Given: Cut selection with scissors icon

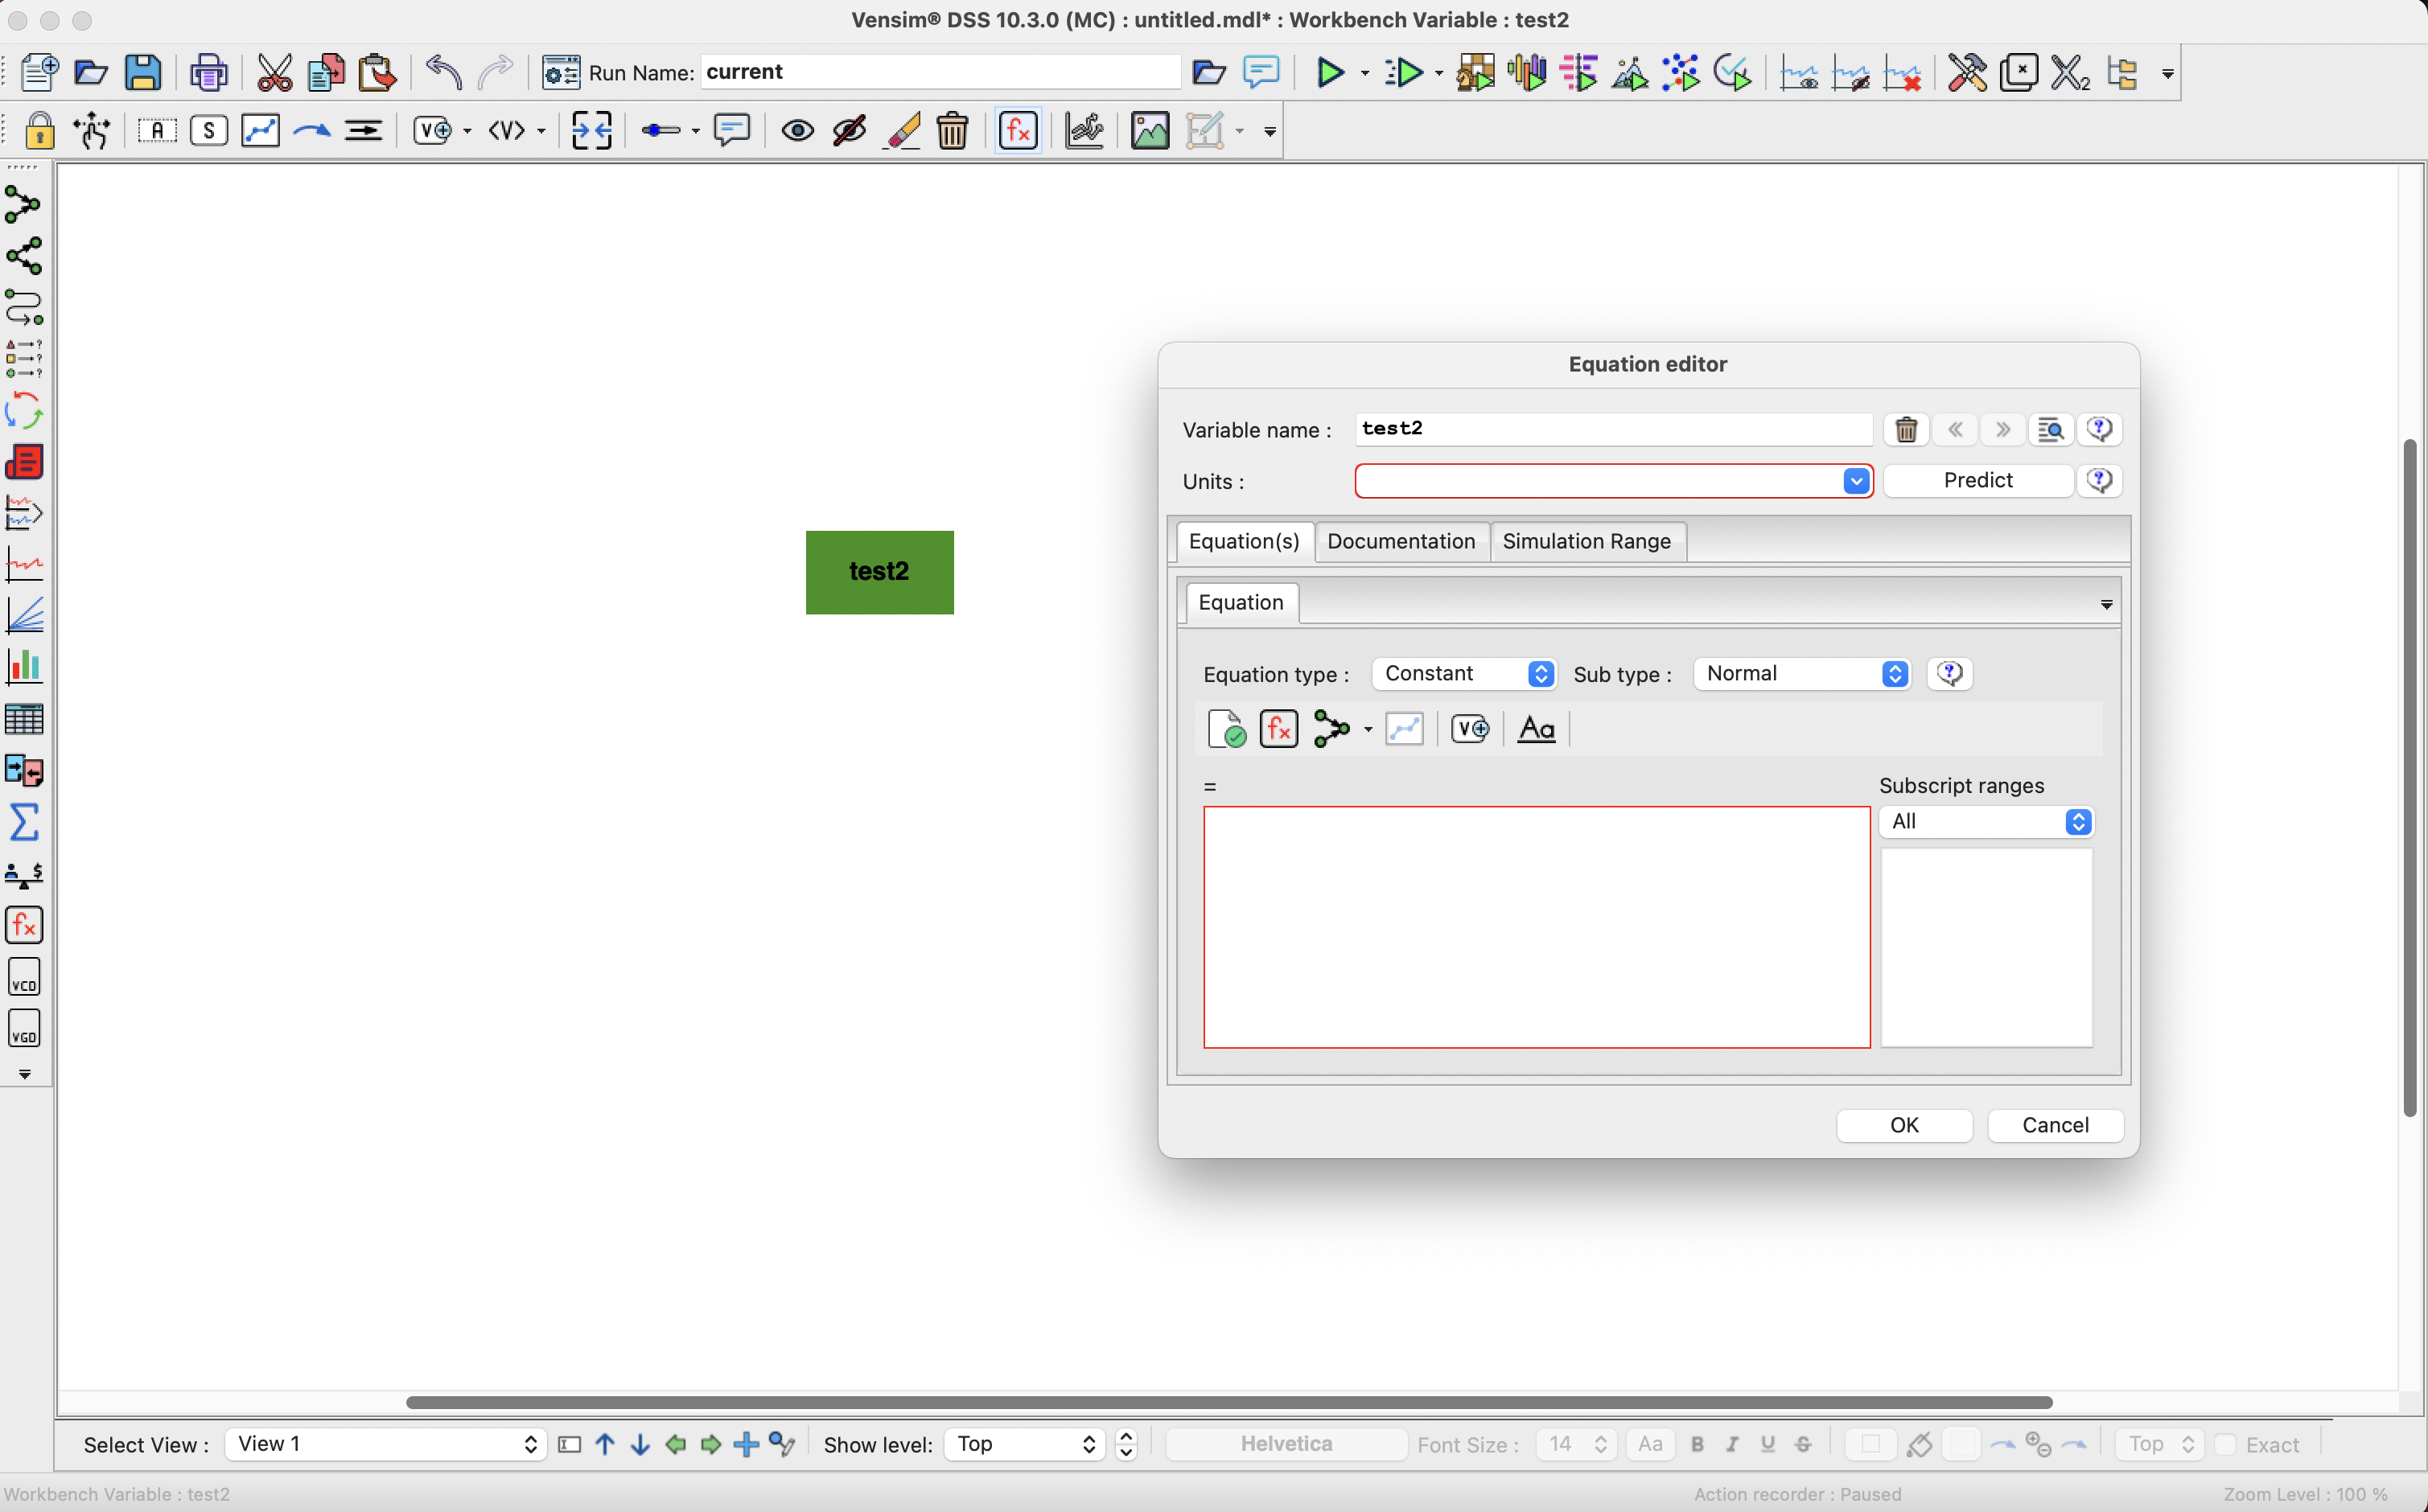Looking at the screenshot, I should (274, 73).
